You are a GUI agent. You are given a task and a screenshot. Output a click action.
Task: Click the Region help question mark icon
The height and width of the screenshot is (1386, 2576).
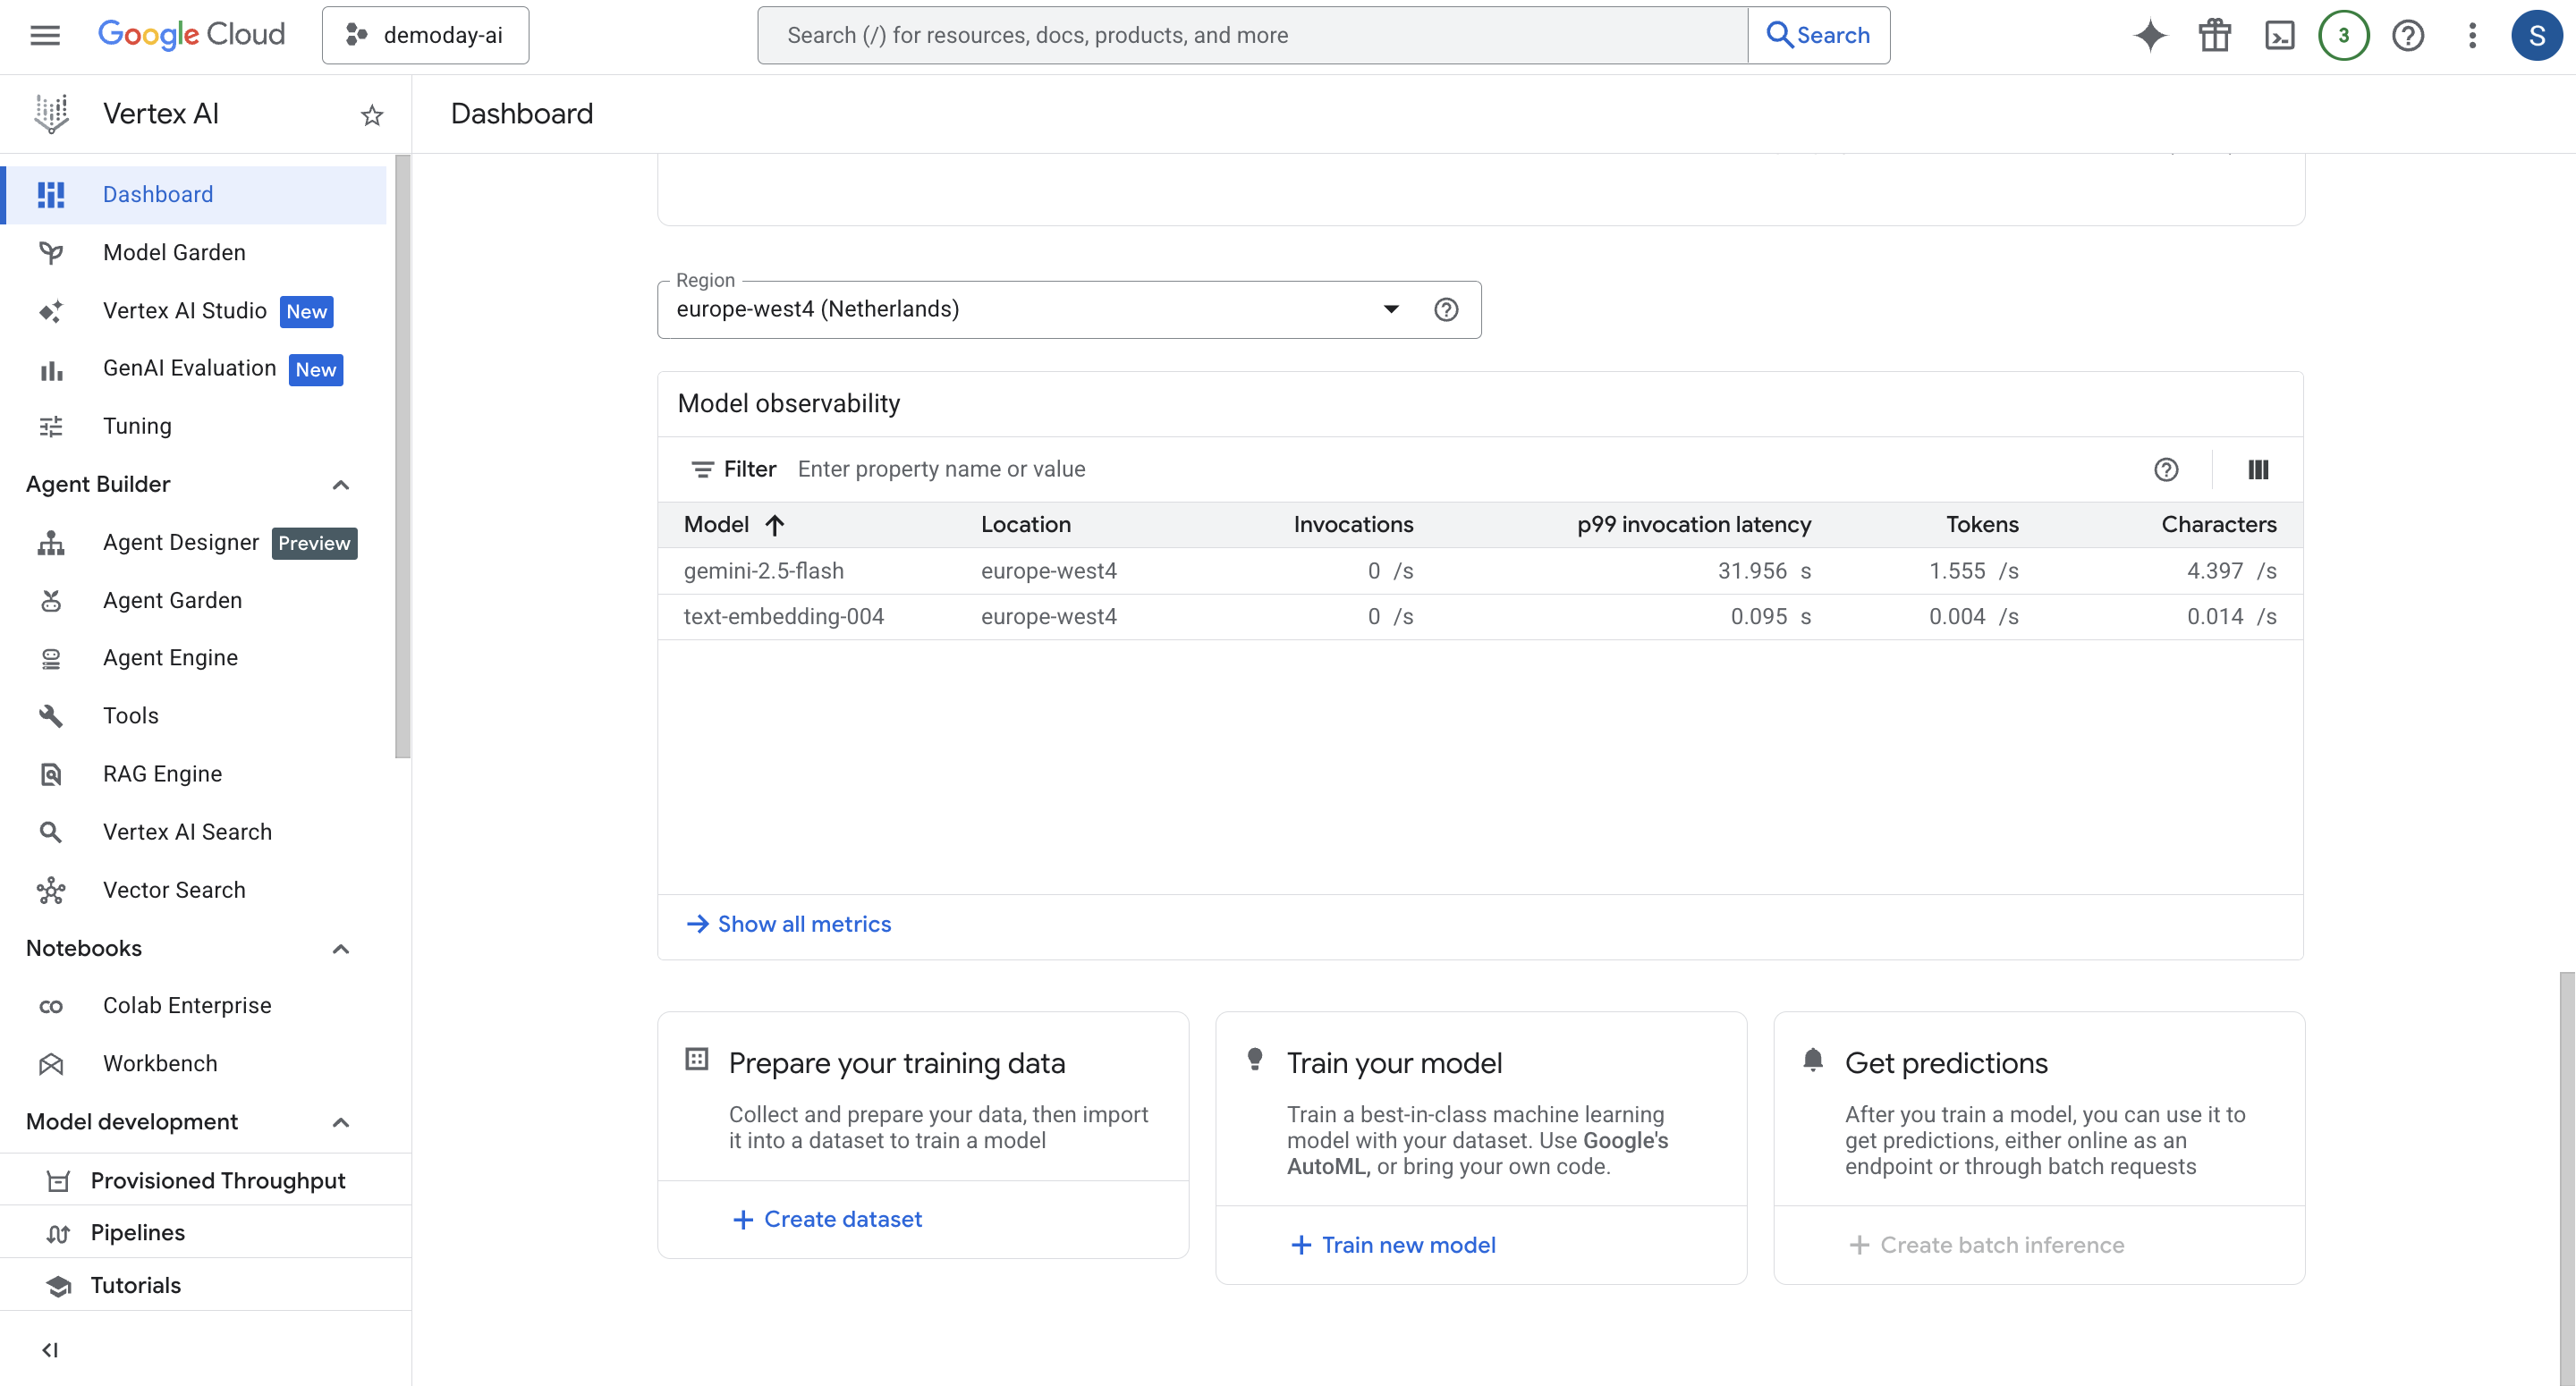tap(1445, 310)
